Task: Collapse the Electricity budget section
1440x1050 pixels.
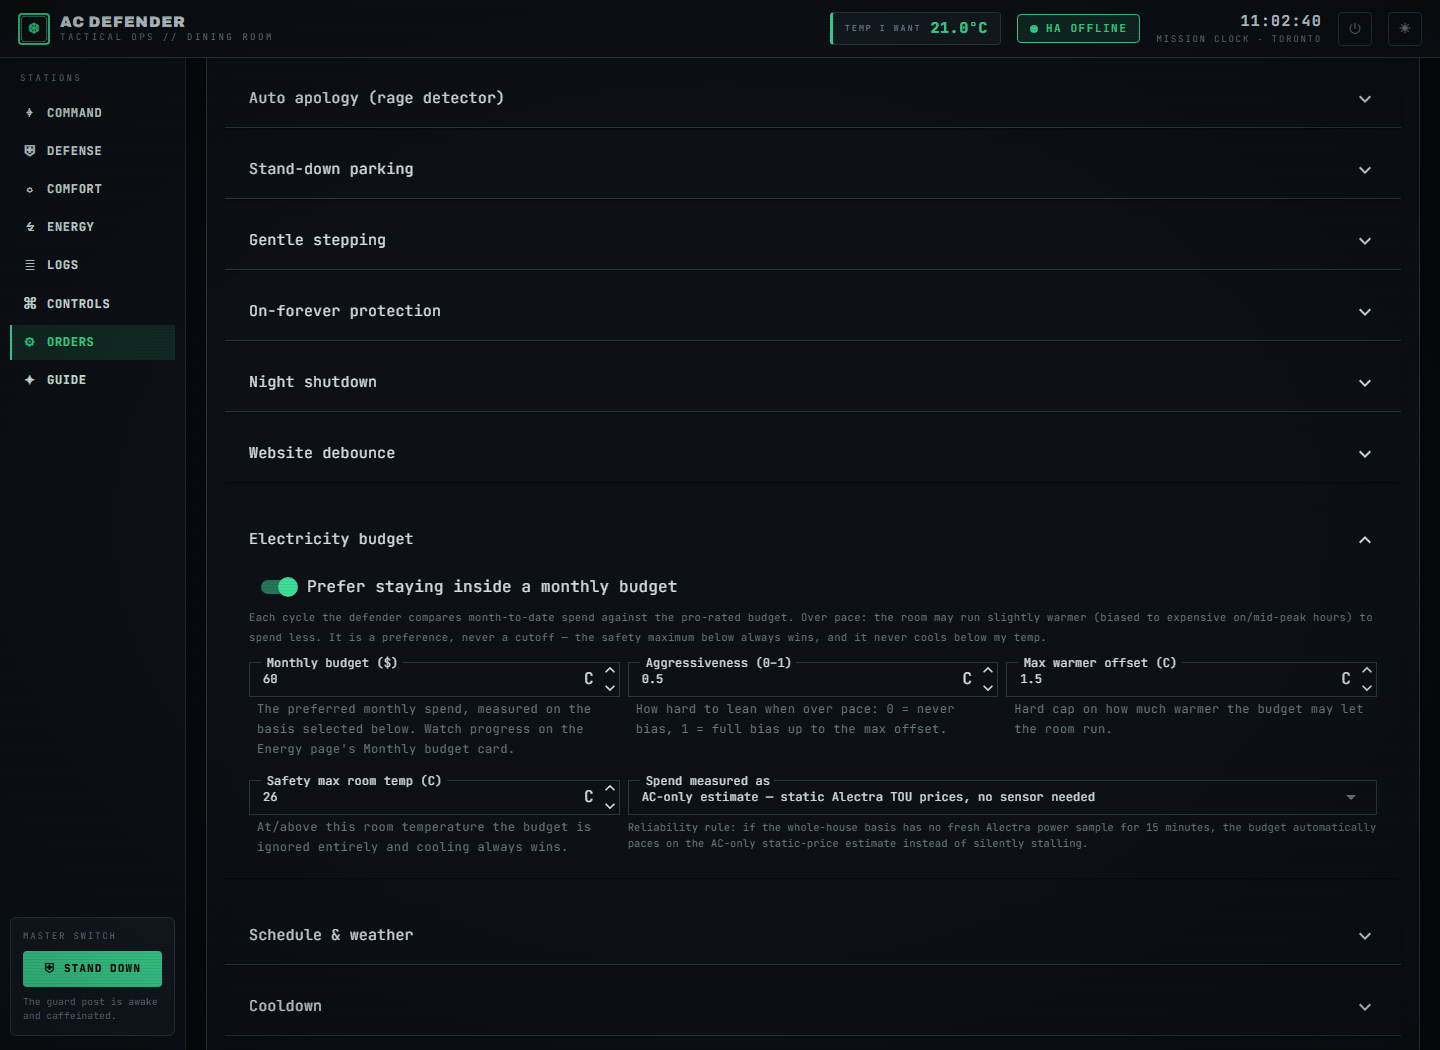Action: point(812,539)
